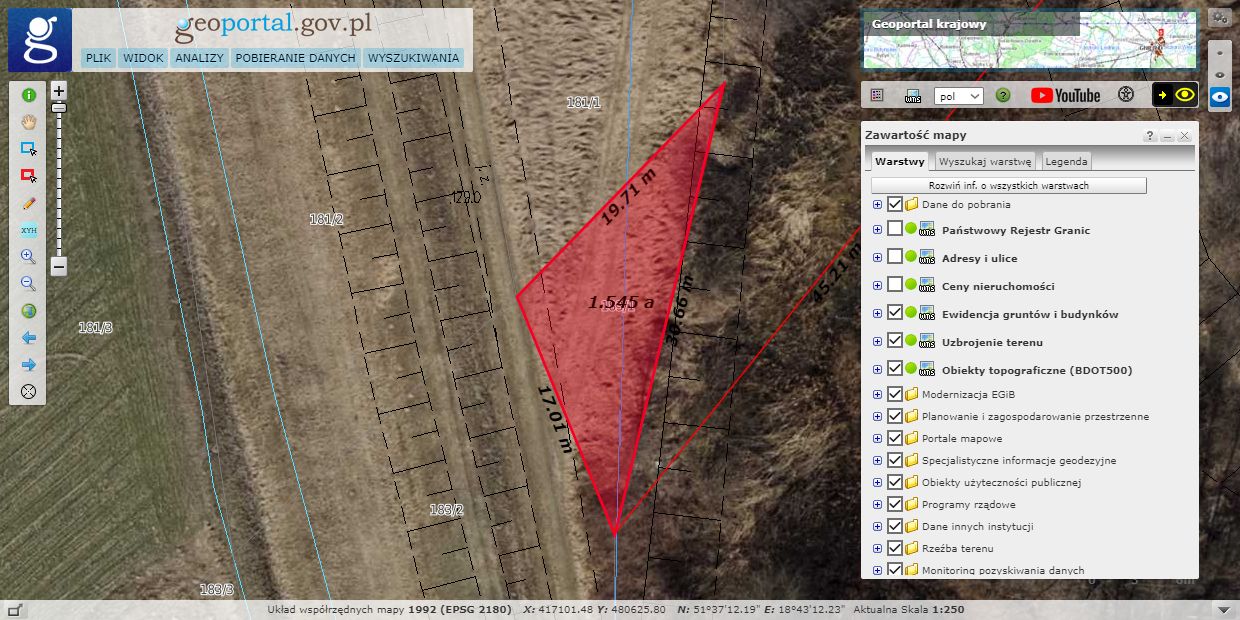1240x620 pixels.
Task: Show full map extent with globe icon
Action: (x=28, y=311)
